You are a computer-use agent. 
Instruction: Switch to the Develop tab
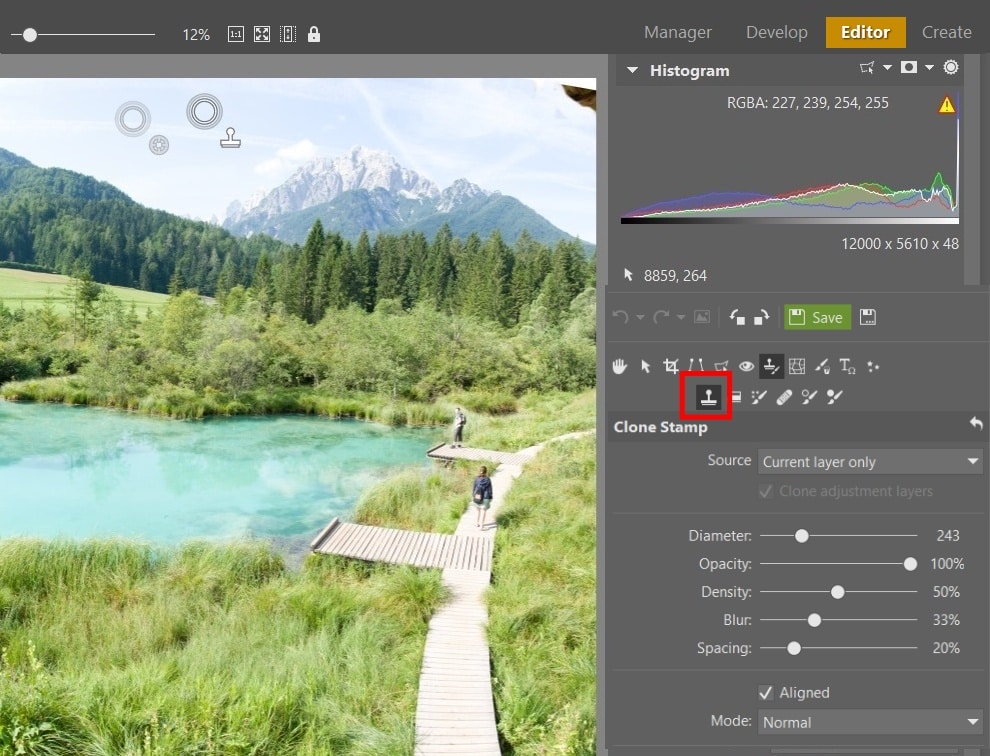click(776, 32)
